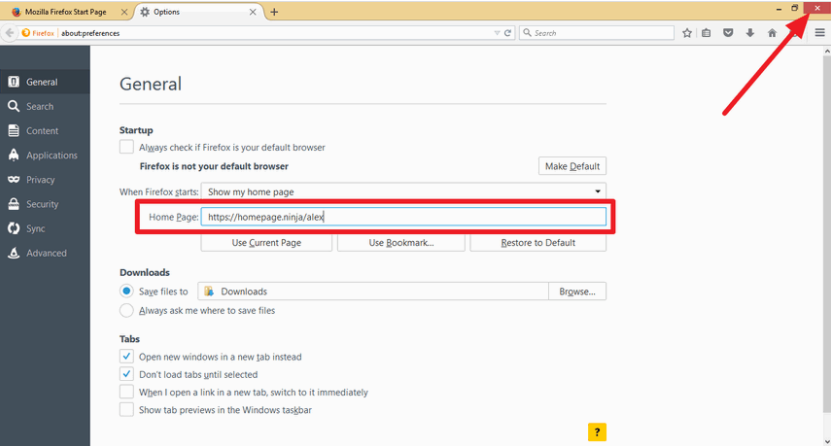Select the Options tab
The height and width of the screenshot is (446, 831).
coord(199,12)
